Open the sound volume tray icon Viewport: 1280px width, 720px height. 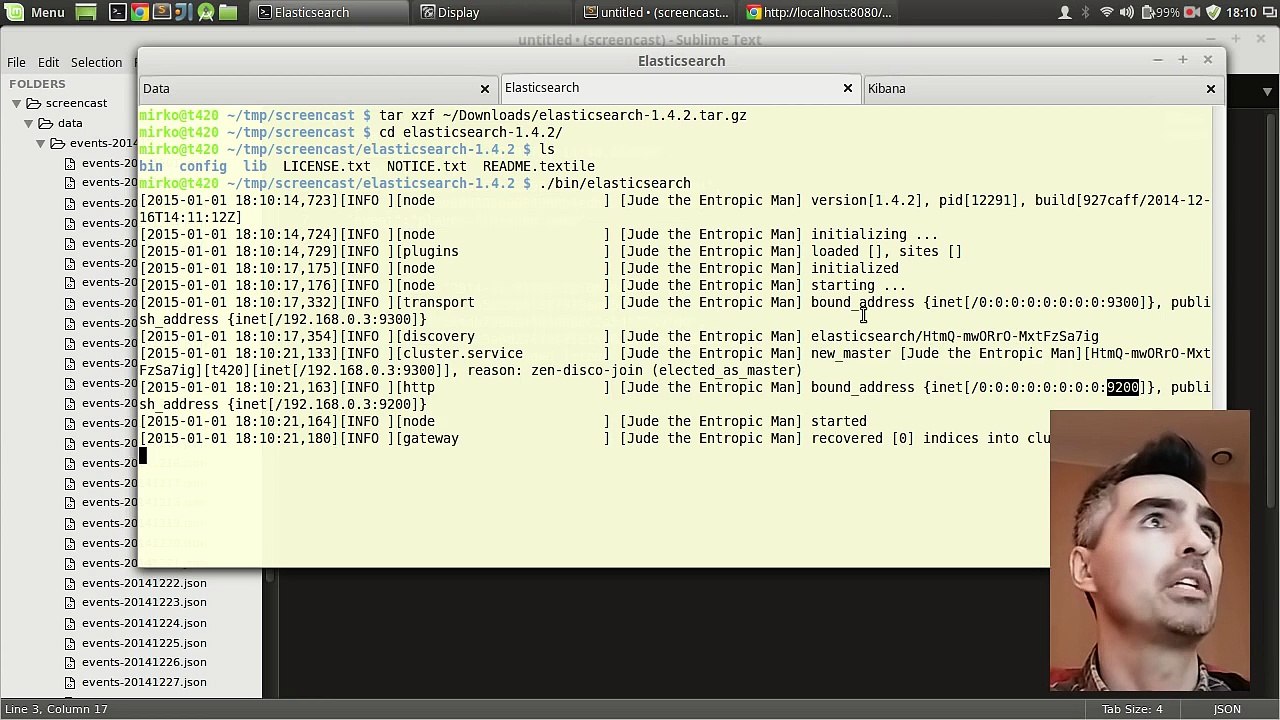click(x=1127, y=12)
